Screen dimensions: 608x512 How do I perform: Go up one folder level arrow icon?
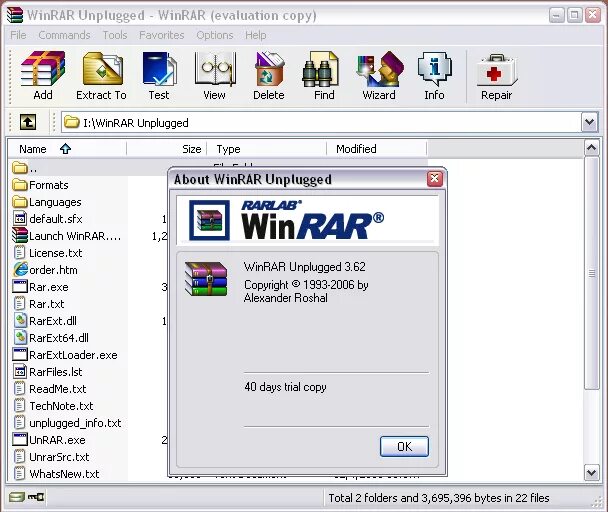(x=28, y=122)
